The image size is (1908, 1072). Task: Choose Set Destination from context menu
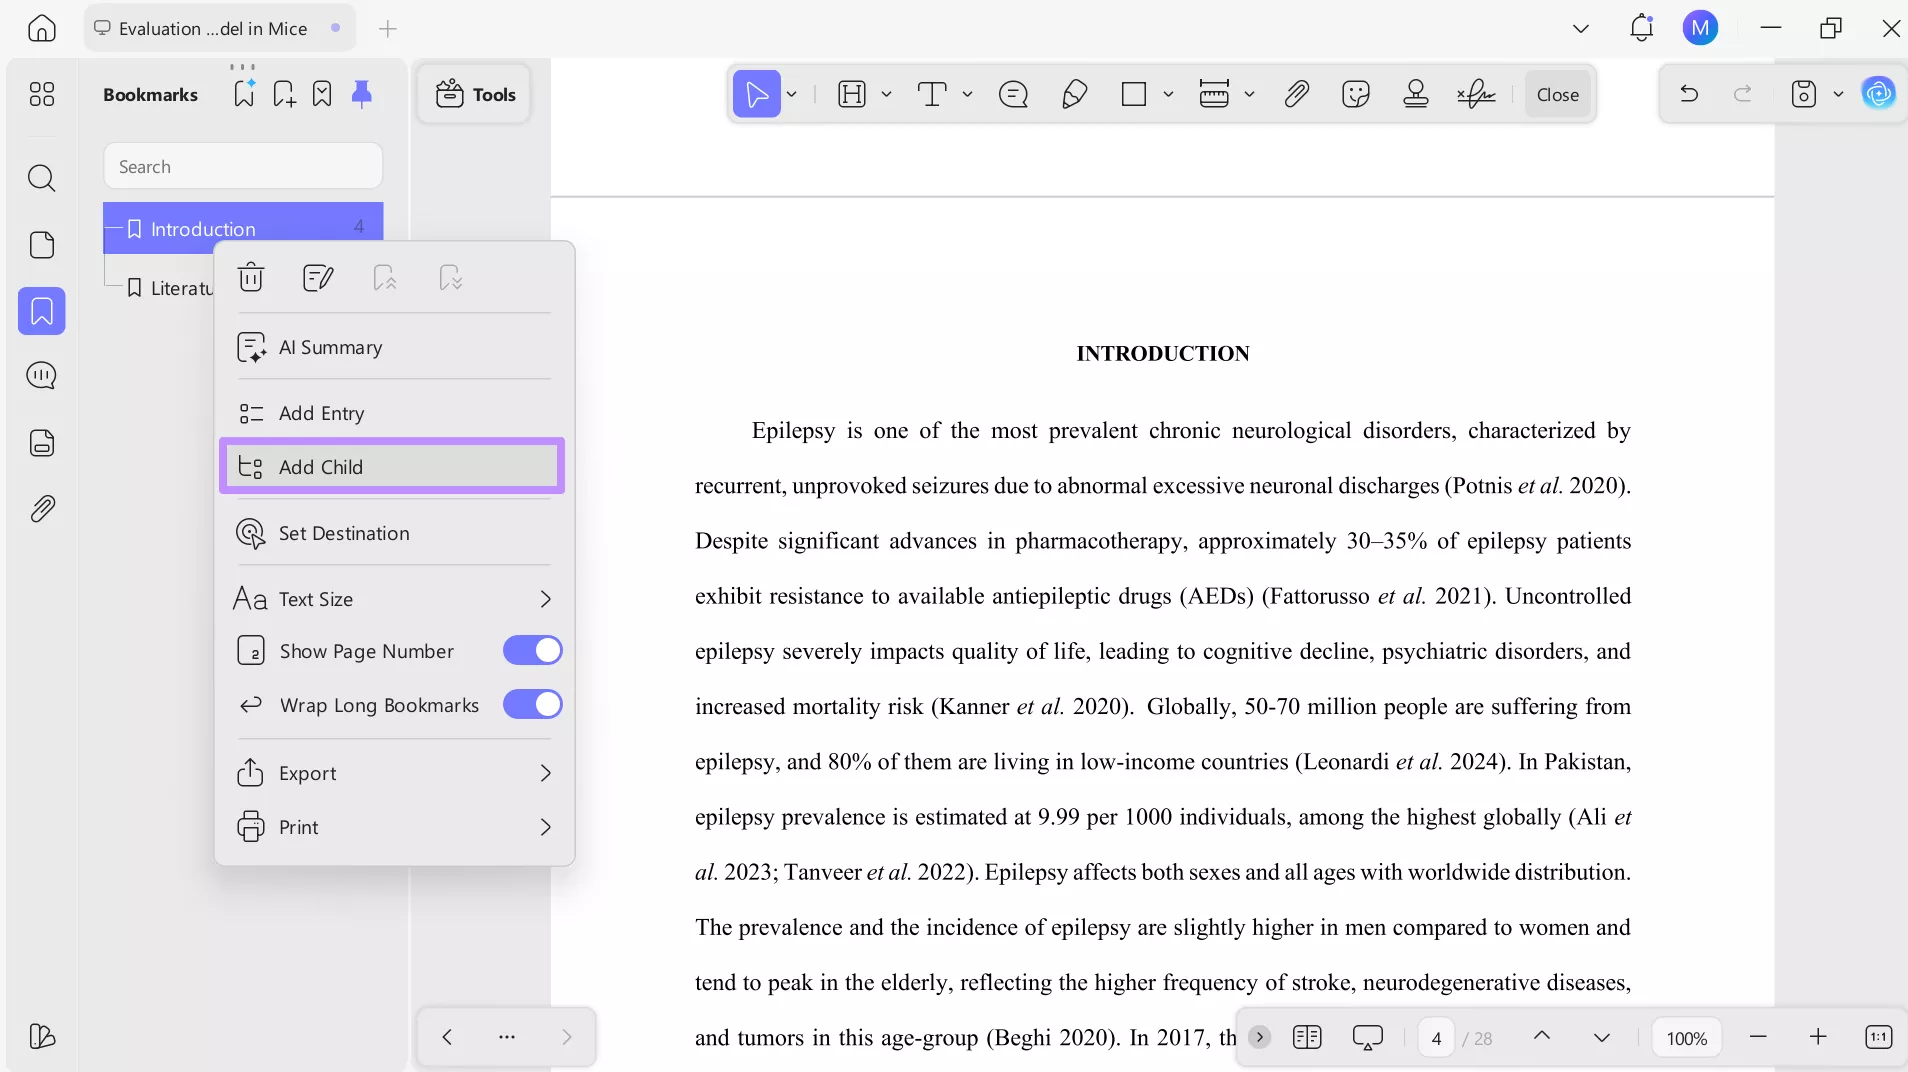(394, 533)
